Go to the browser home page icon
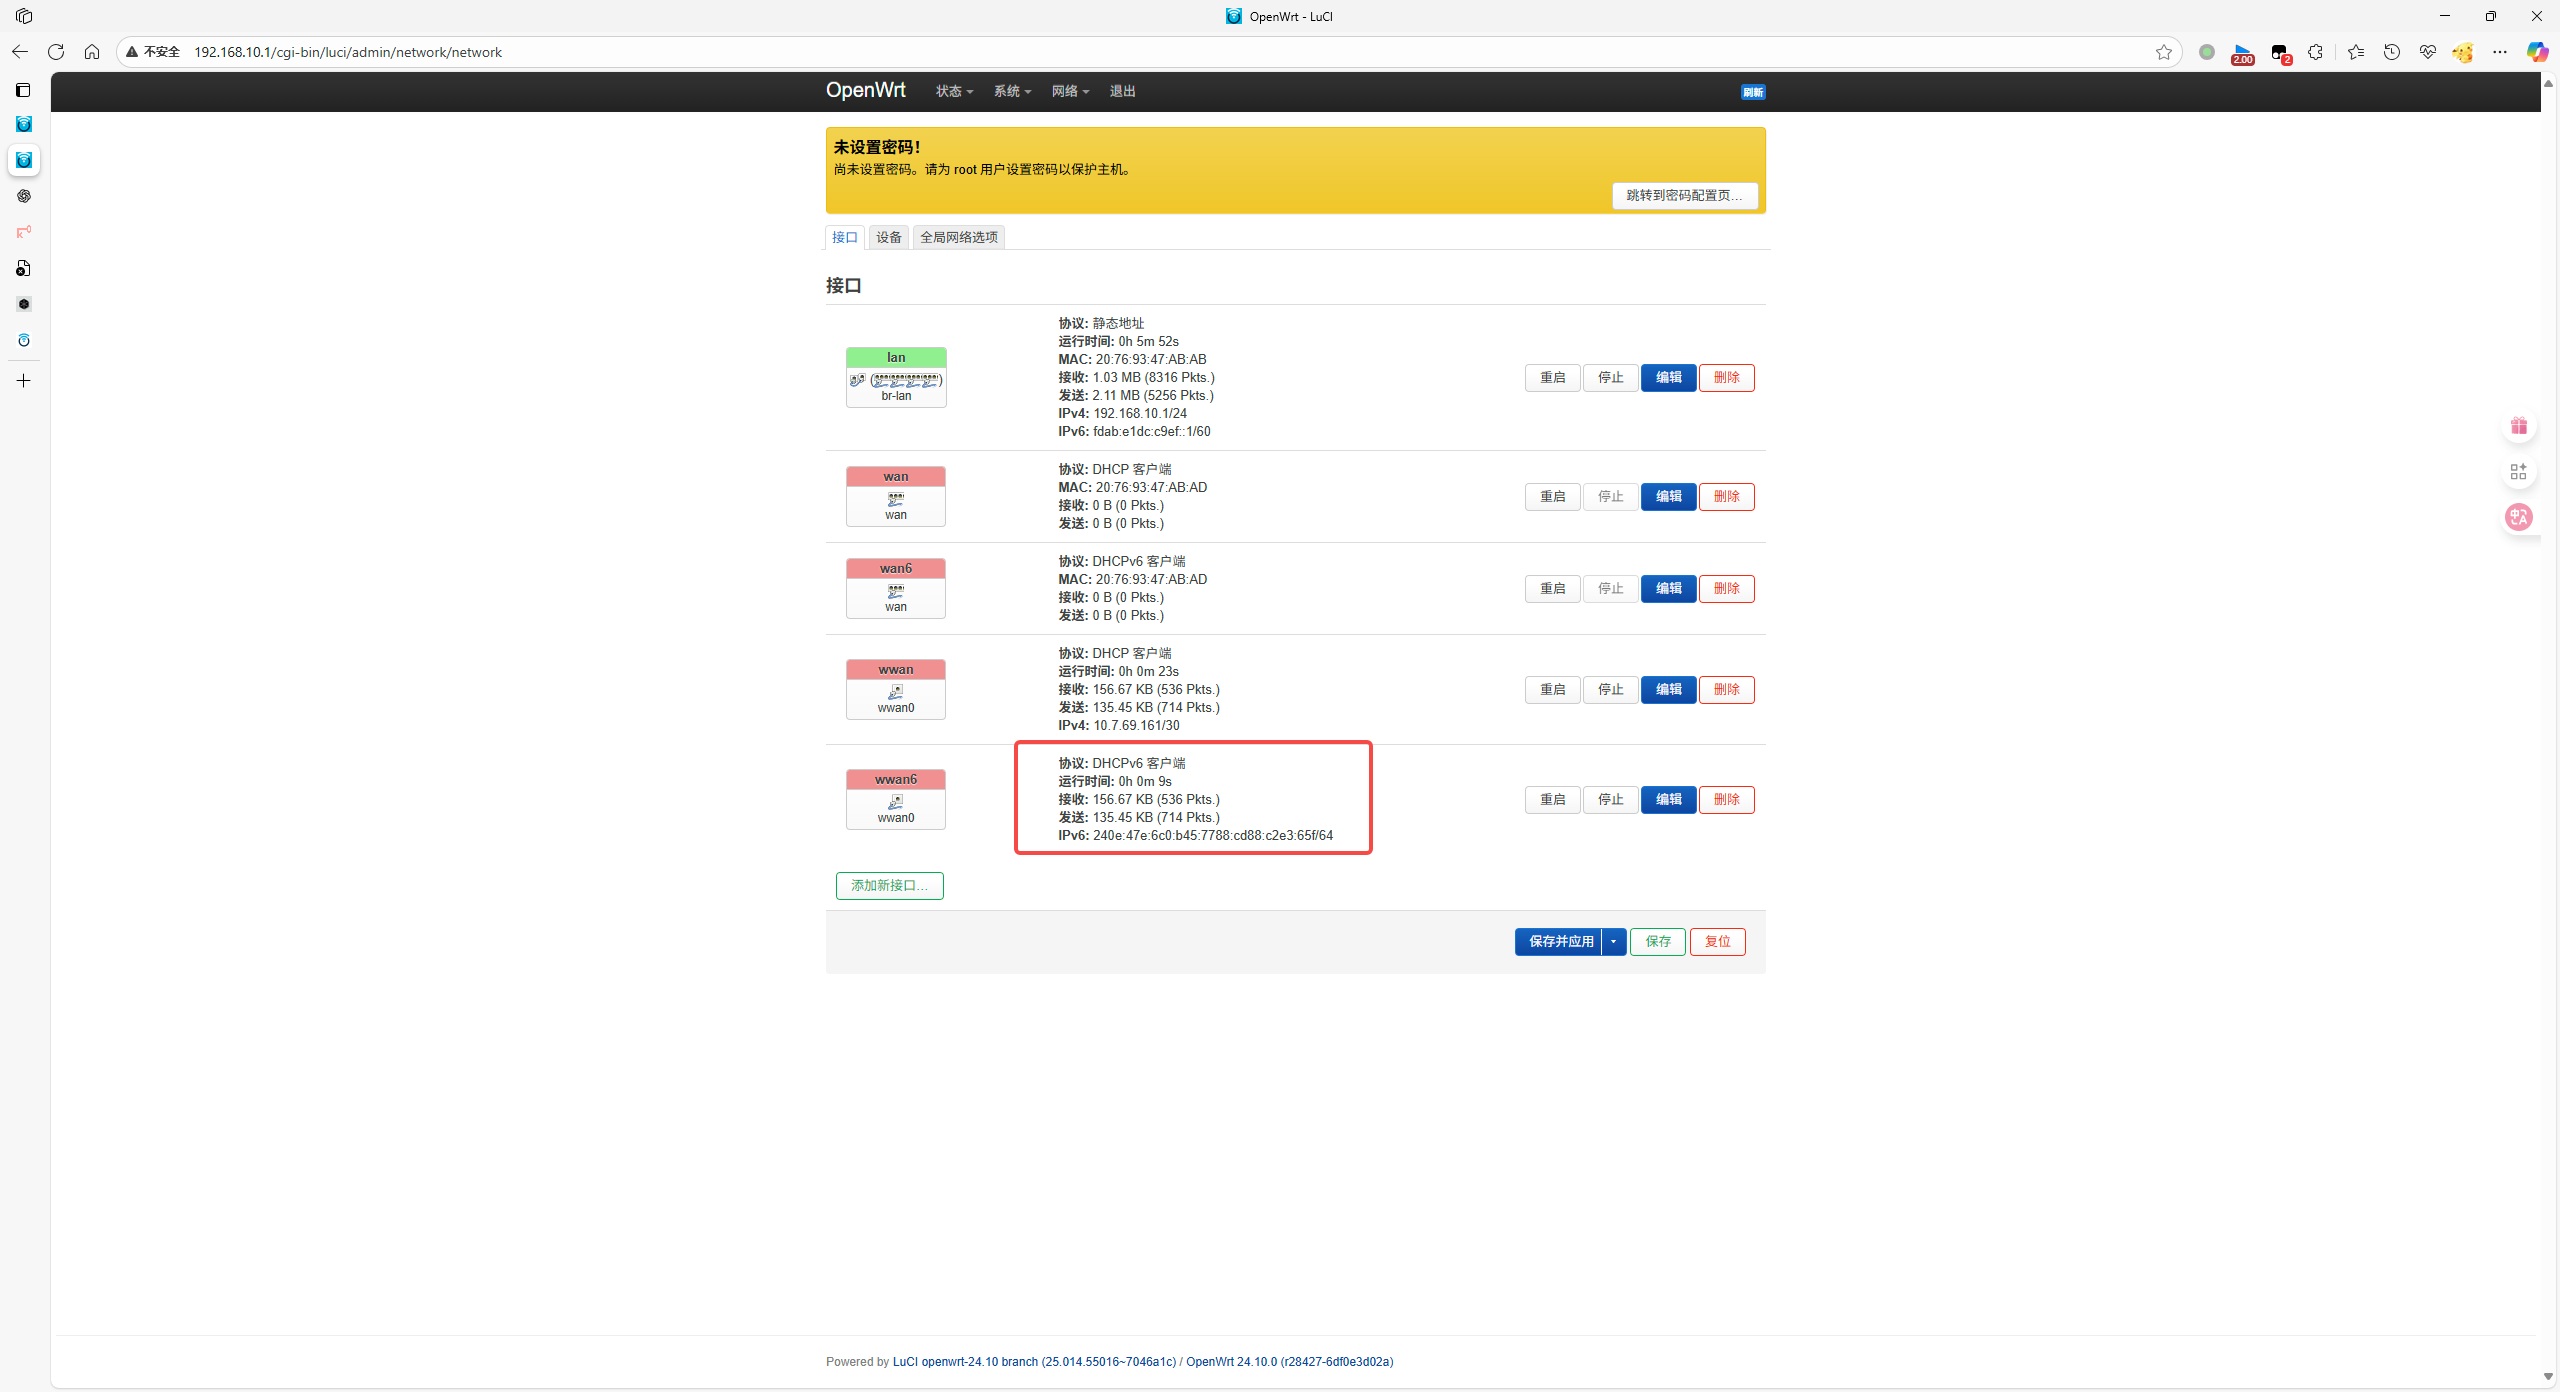Viewport: 2560px width, 1392px height. click(92, 52)
